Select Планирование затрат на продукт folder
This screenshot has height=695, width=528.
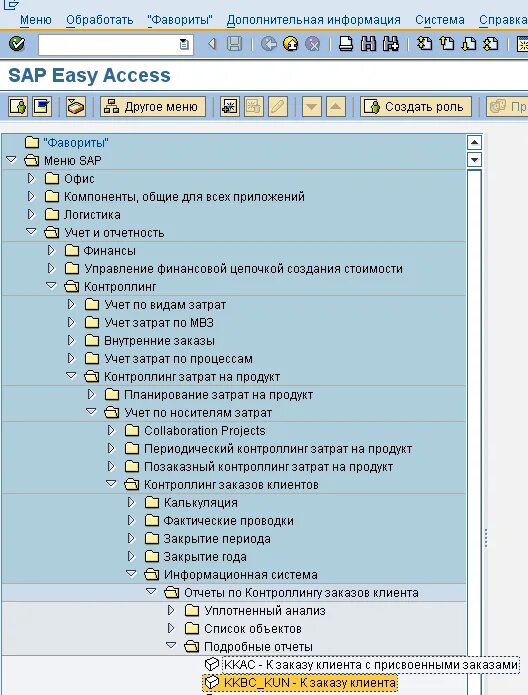click(x=219, y=395)
